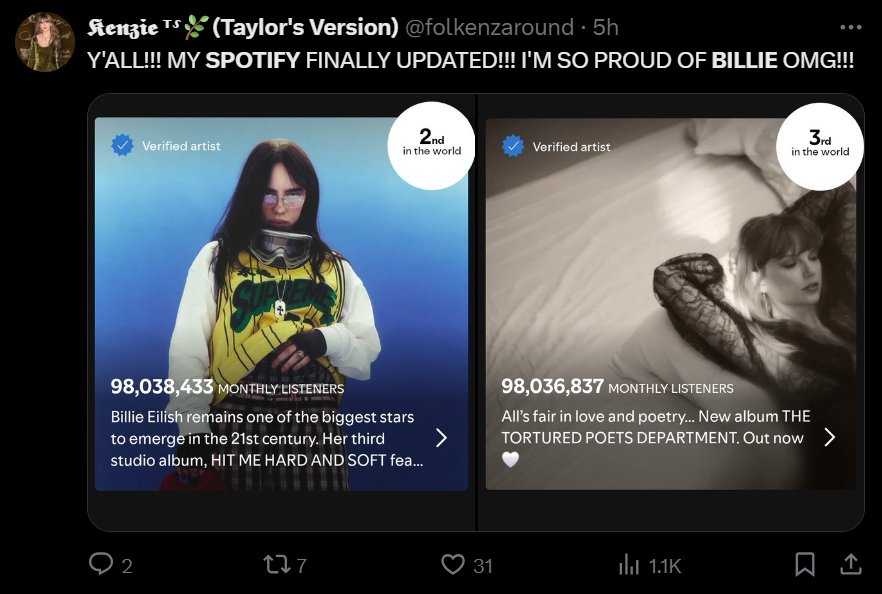Image resolution: width=882 pixels, height=594 pixels.
Task: Bookmark this tweet
Action: tap(805, 565)
